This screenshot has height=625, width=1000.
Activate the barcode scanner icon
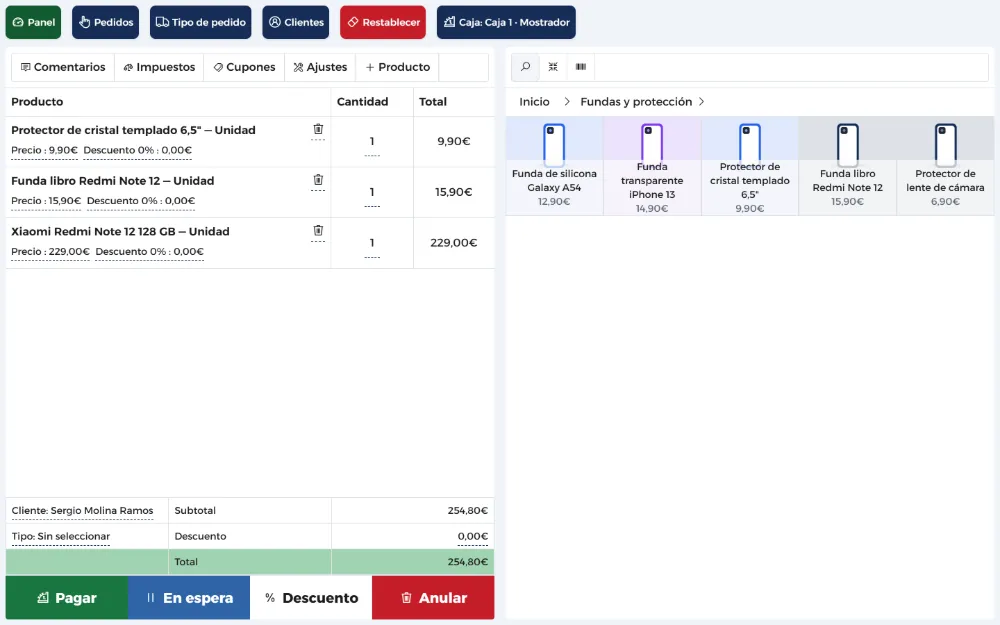[x=581, y=67]
